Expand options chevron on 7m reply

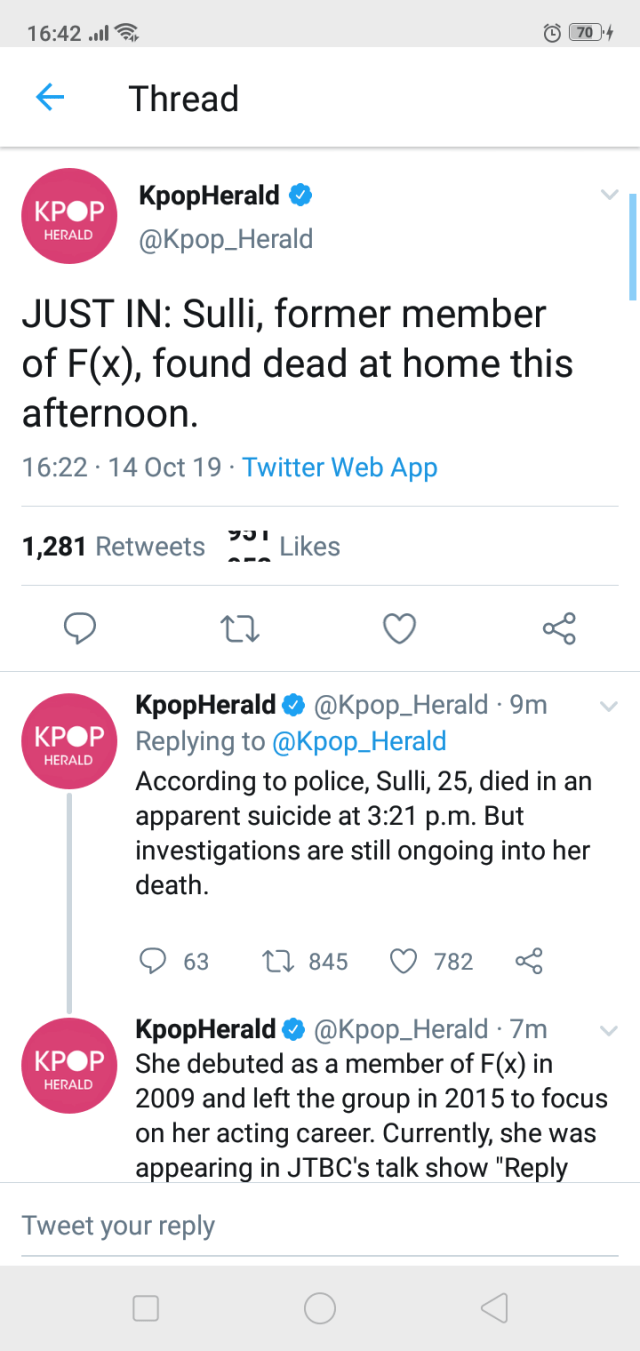(607, 1029)
